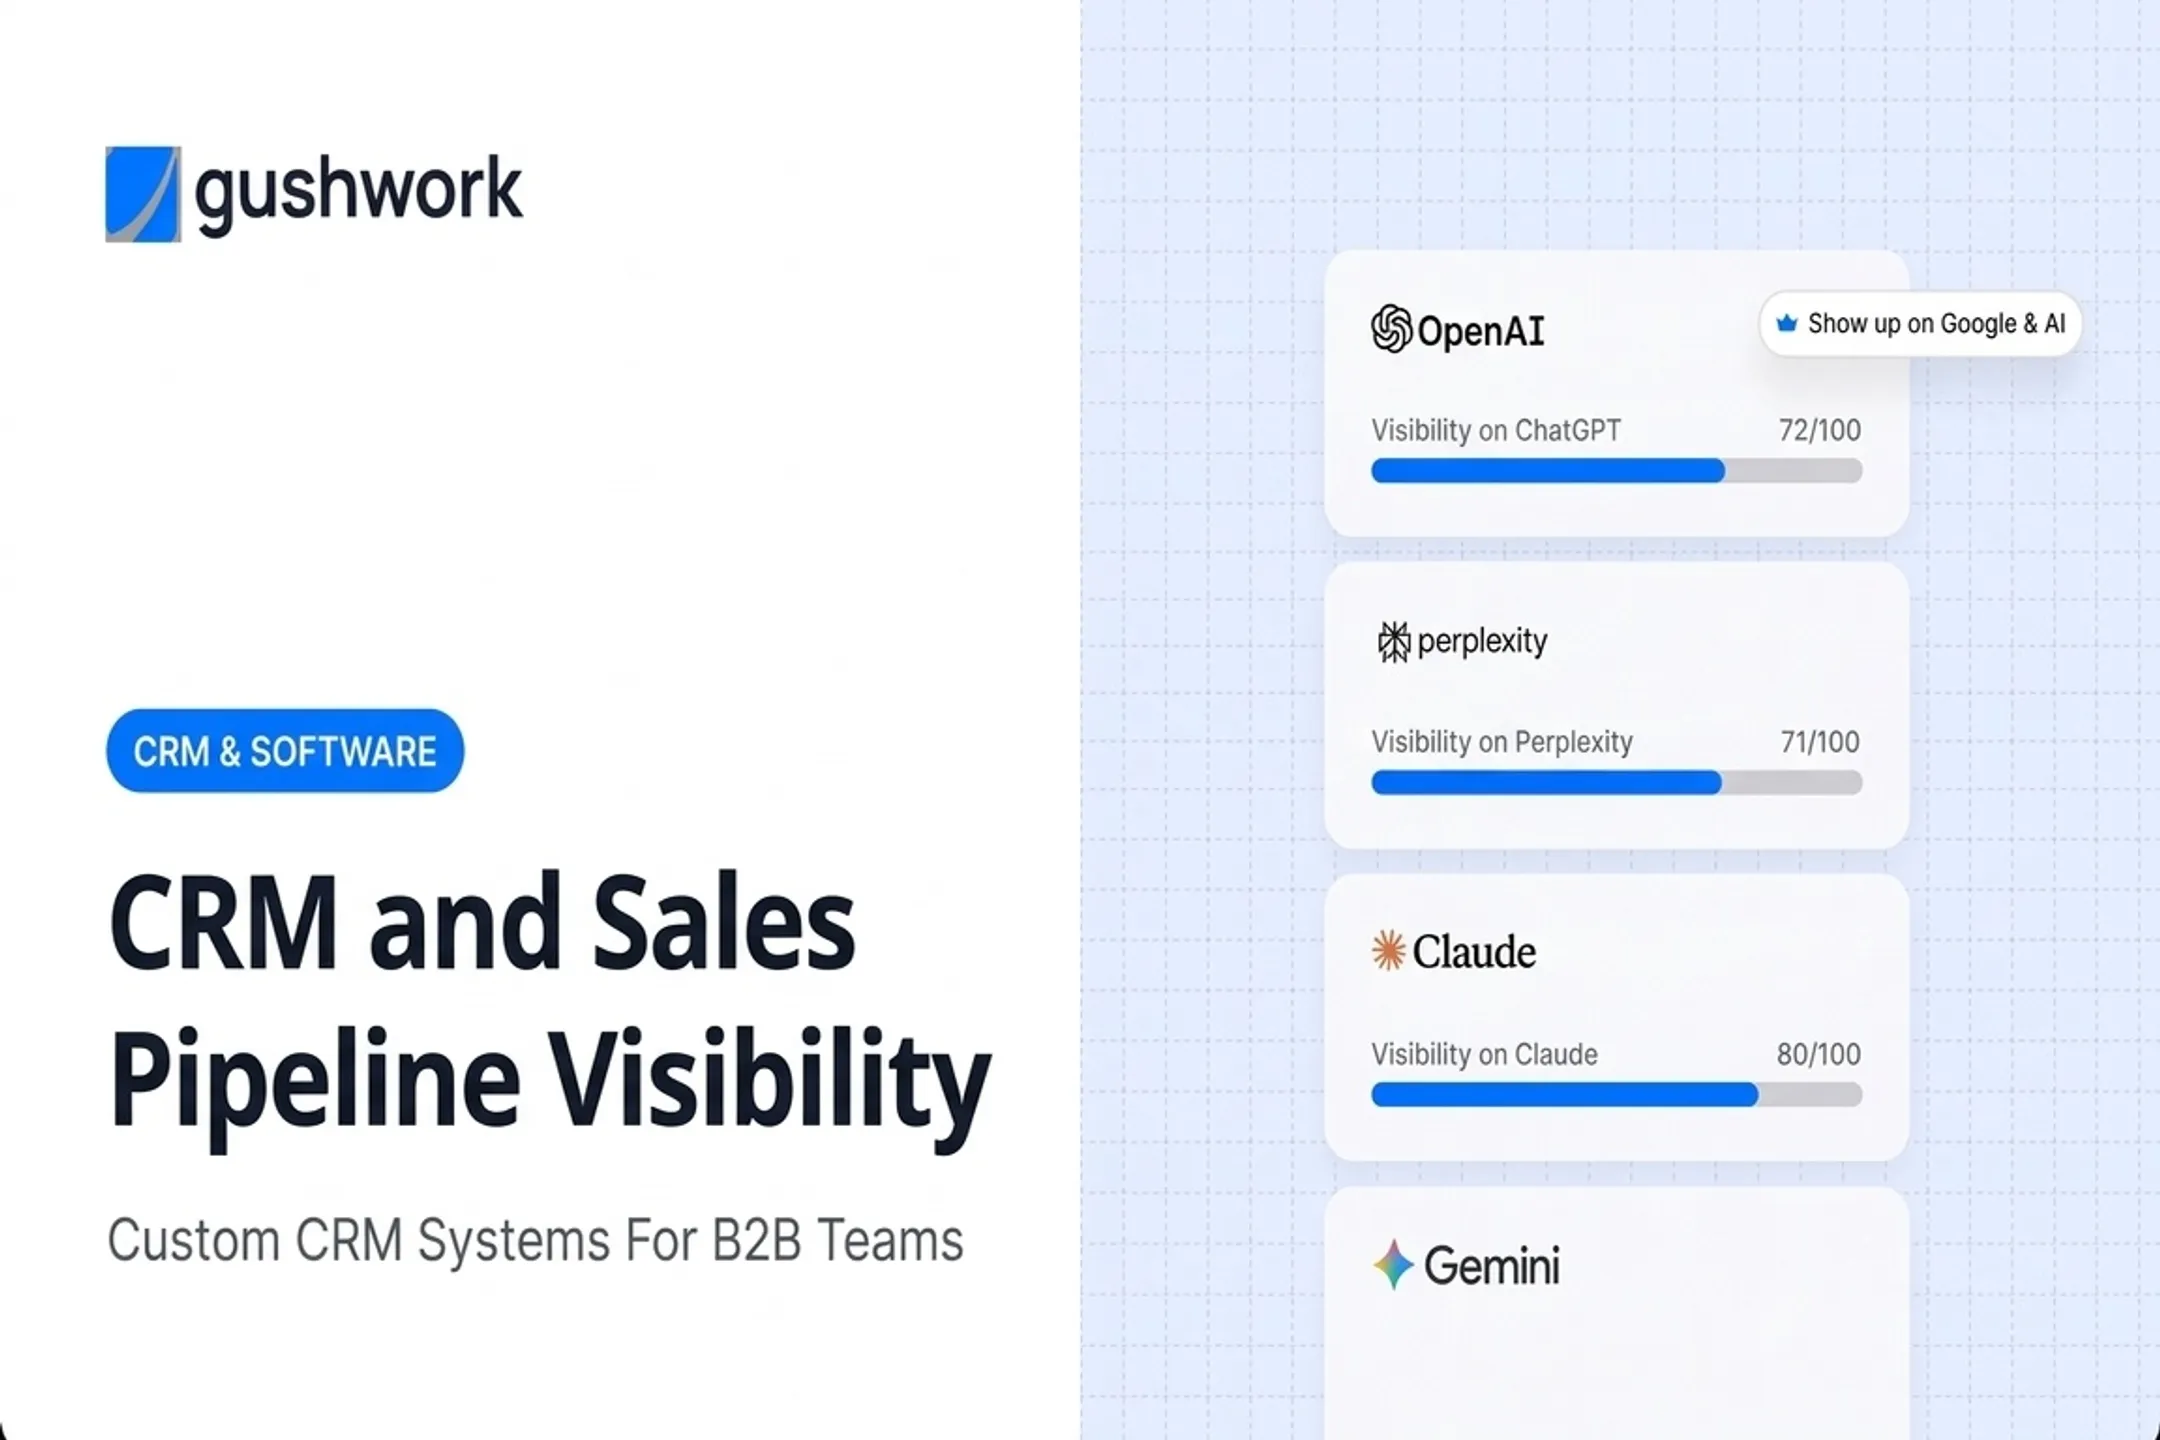
Task: Click the Visibility on Perplexity label
Action: pyautogui.click(x=1502, y=742)
